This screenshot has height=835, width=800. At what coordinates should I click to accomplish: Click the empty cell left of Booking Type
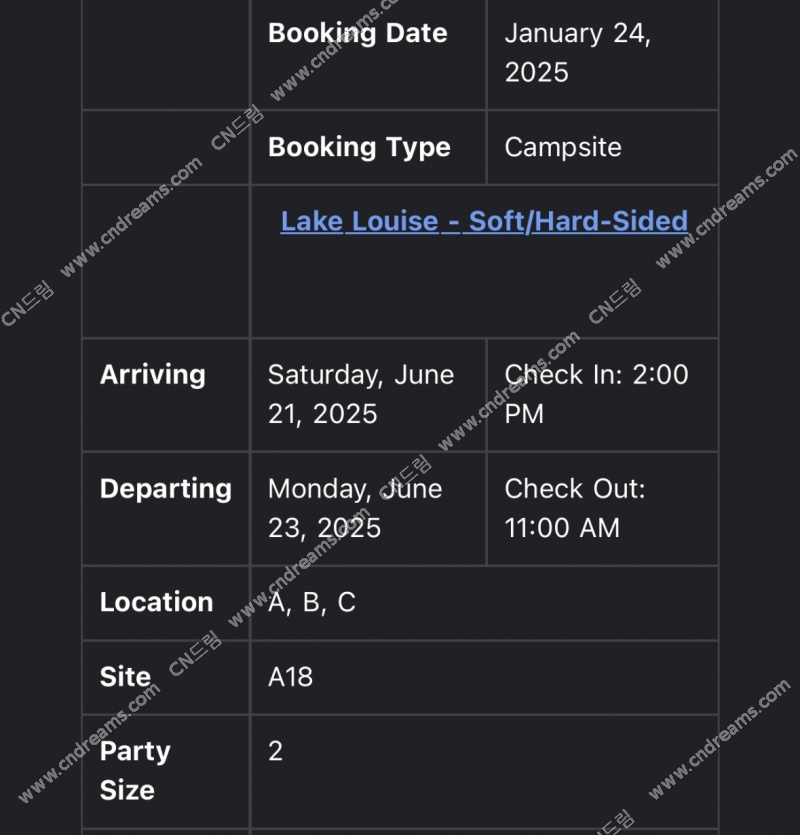(x=166, y=148)
